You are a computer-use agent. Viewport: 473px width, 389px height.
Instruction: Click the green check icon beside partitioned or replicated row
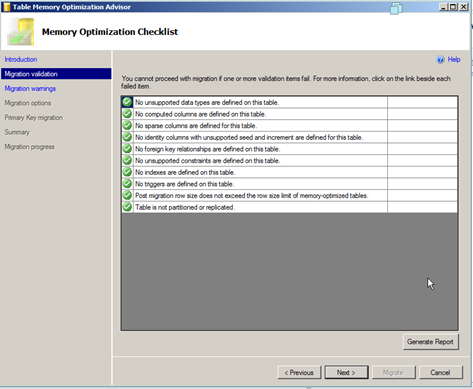[x=127, y=207]
